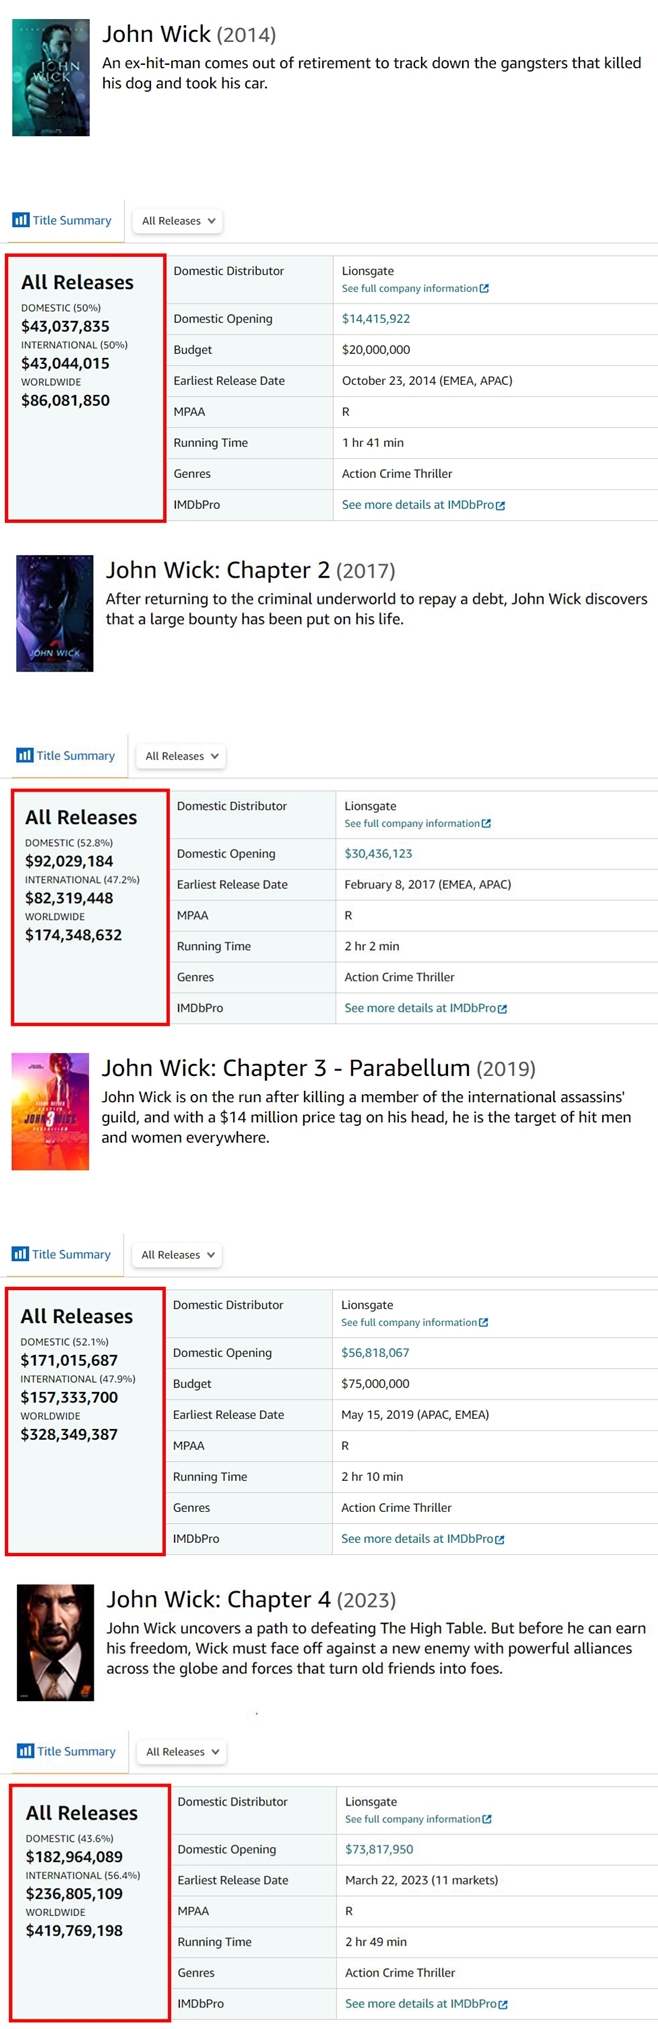The height and width of the screenshot is (2029, 658).
Task: Open All Releases dropdown for Chapter 3 Parabellum
Action: click(177, 1255)
